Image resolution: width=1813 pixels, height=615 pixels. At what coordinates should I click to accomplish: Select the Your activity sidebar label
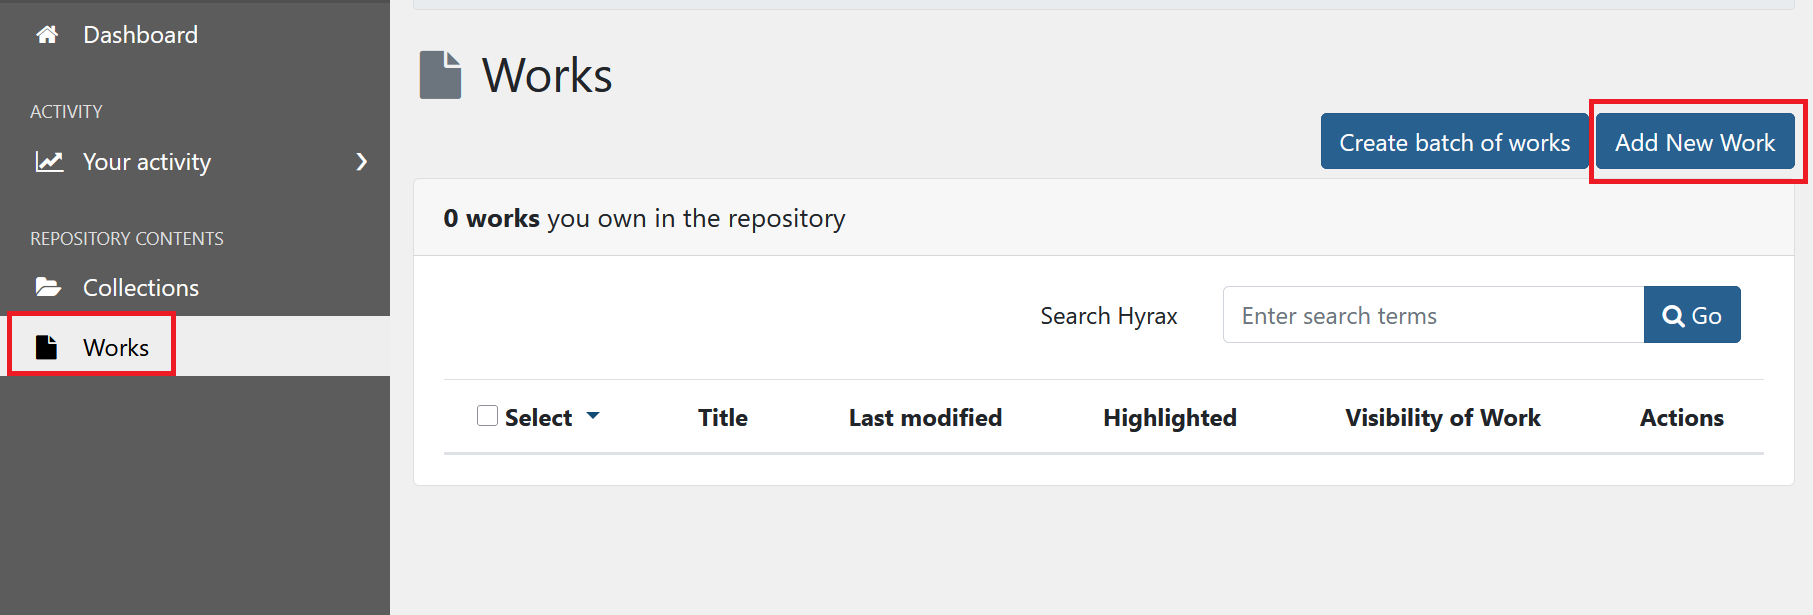147,162
